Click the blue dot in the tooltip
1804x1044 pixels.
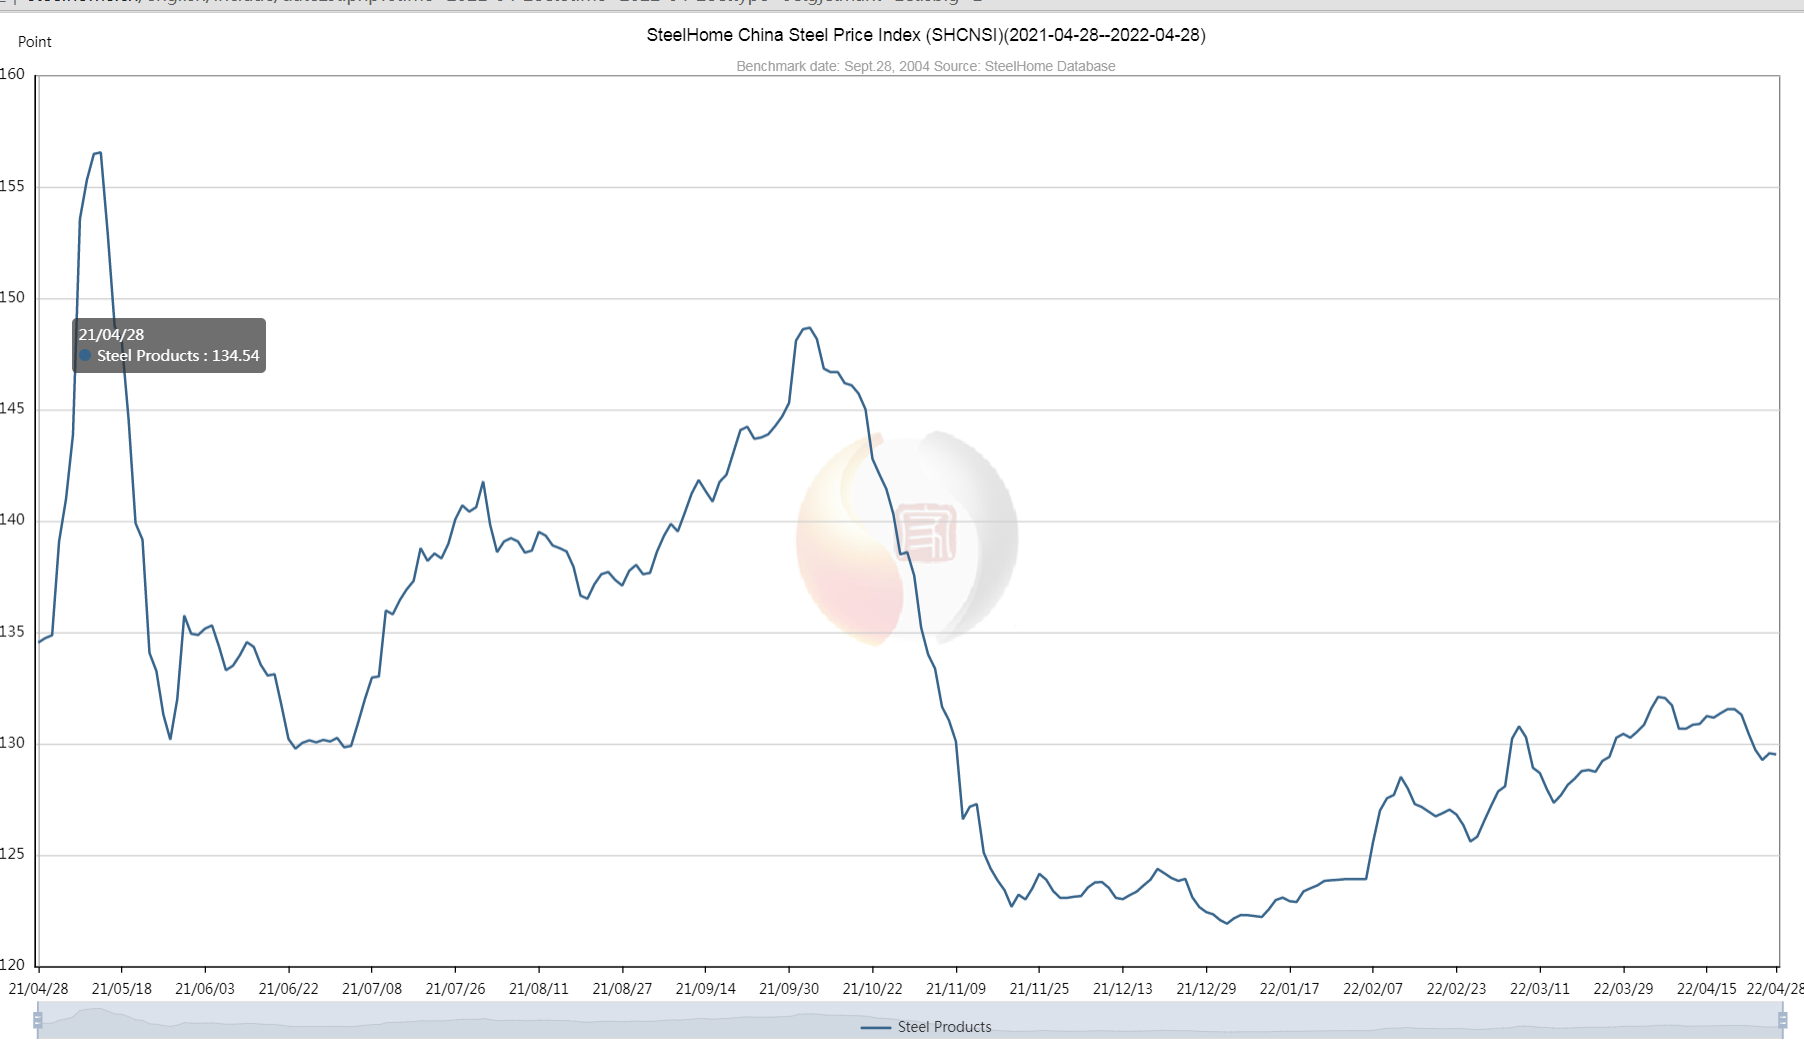(85, 356)
